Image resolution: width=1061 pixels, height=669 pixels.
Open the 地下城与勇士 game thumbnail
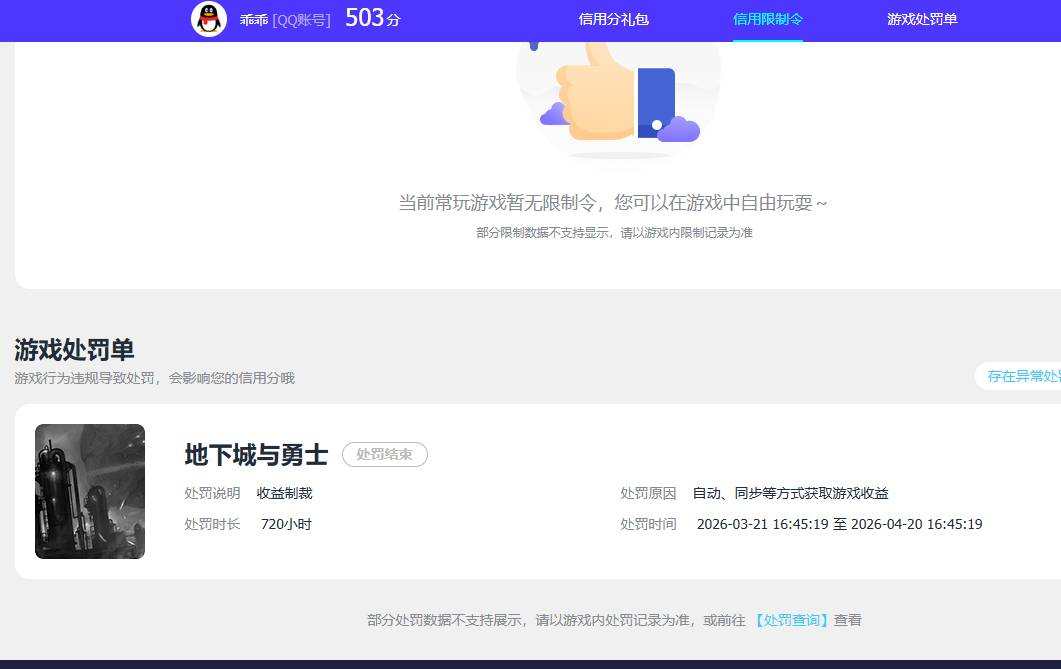90,491
